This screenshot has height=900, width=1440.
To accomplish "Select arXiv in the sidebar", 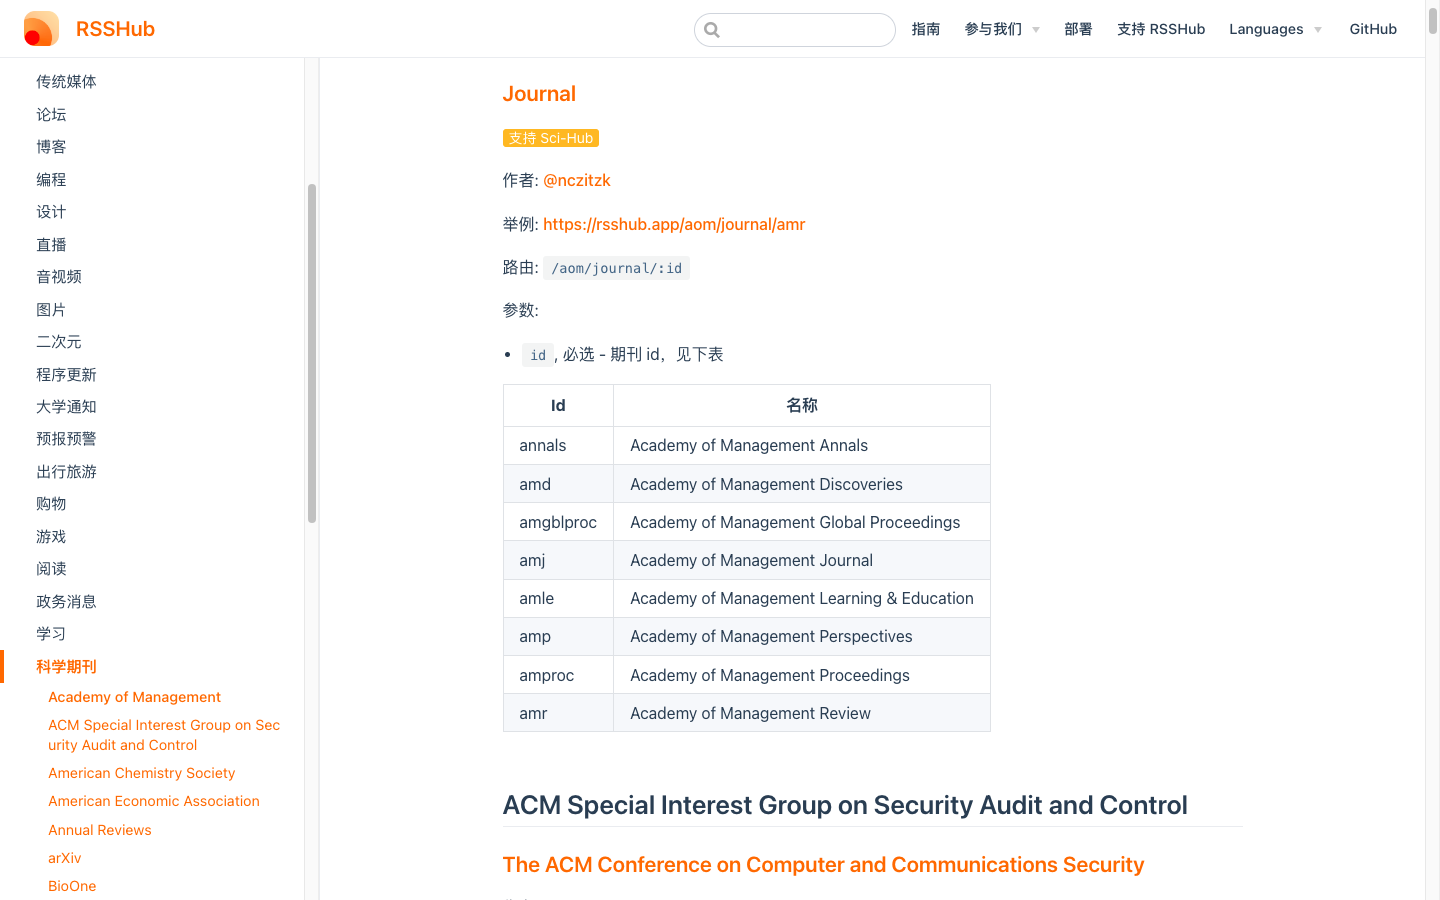I will (x=64, y=857).
